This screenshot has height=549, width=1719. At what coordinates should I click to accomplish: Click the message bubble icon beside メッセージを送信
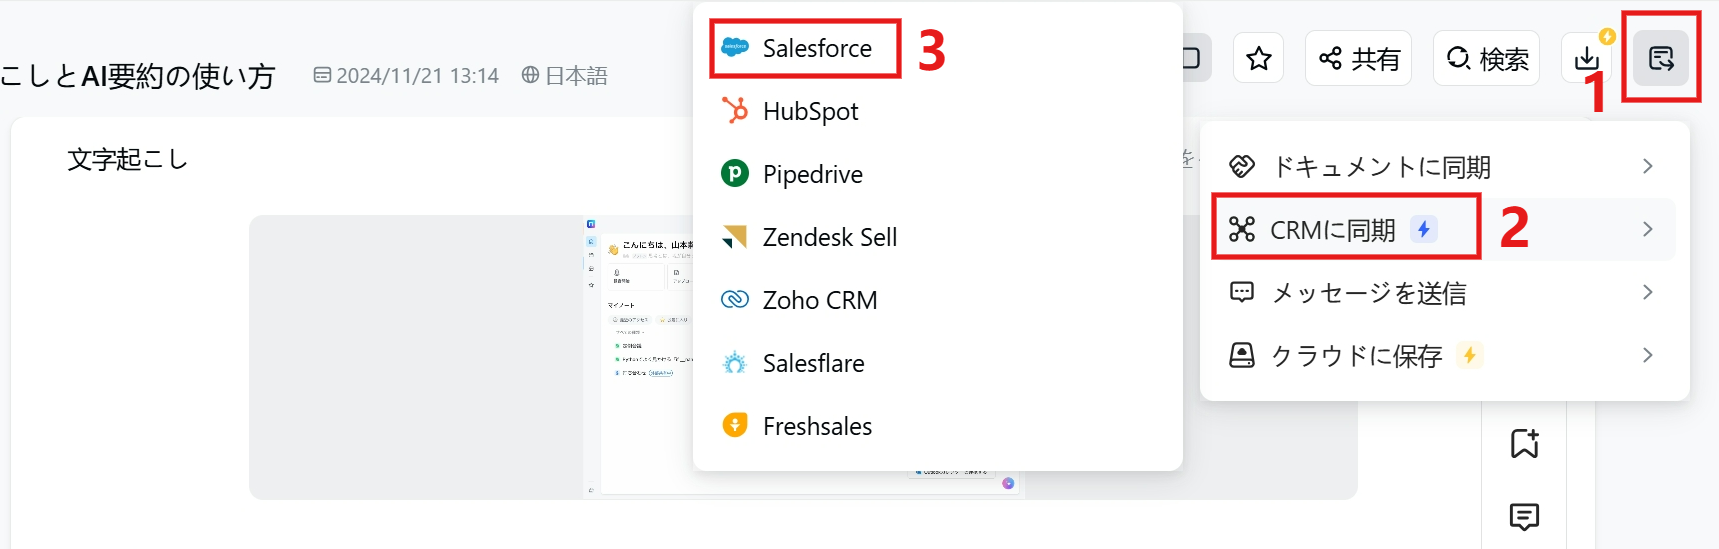pyautogui.click(x=1242, y=292)
